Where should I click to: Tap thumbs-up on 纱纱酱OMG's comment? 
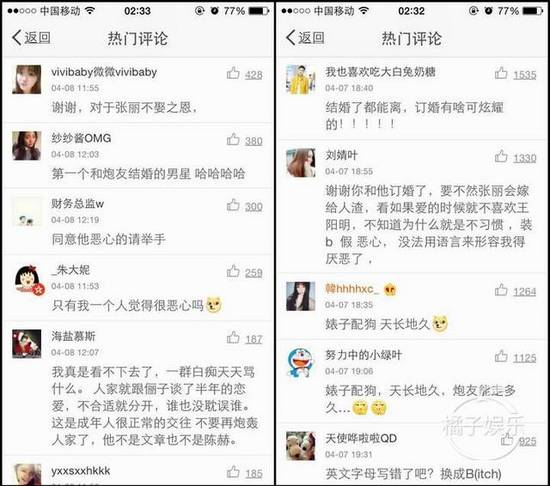point(233,139)
